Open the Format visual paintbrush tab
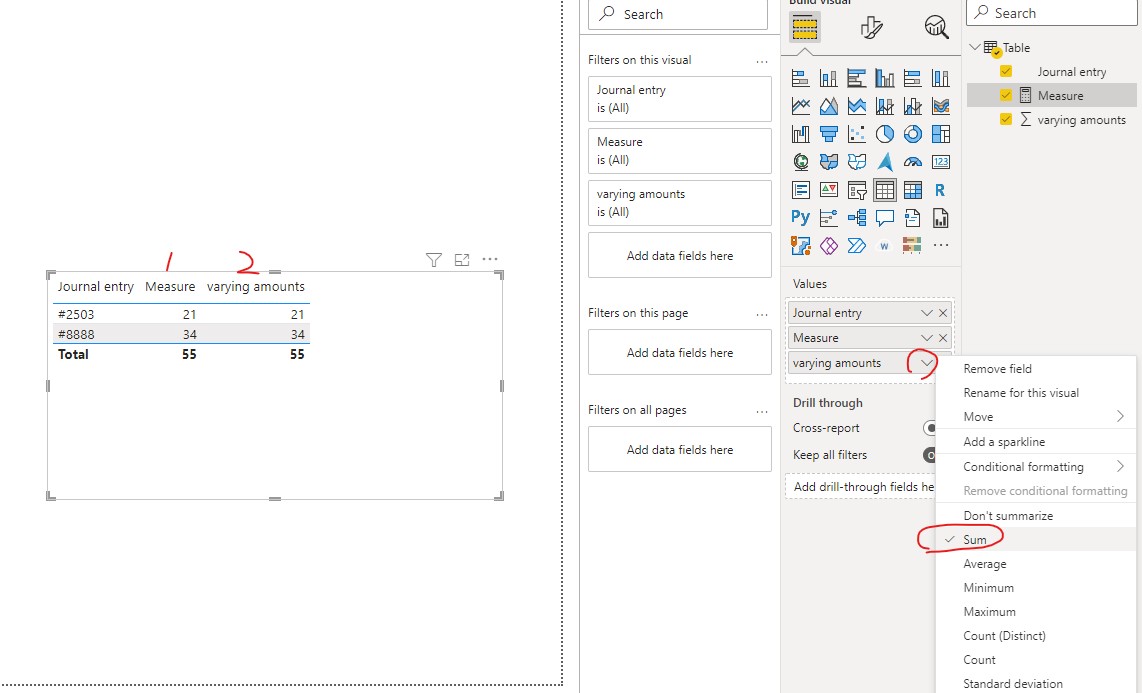 click(x=871, y=28)
